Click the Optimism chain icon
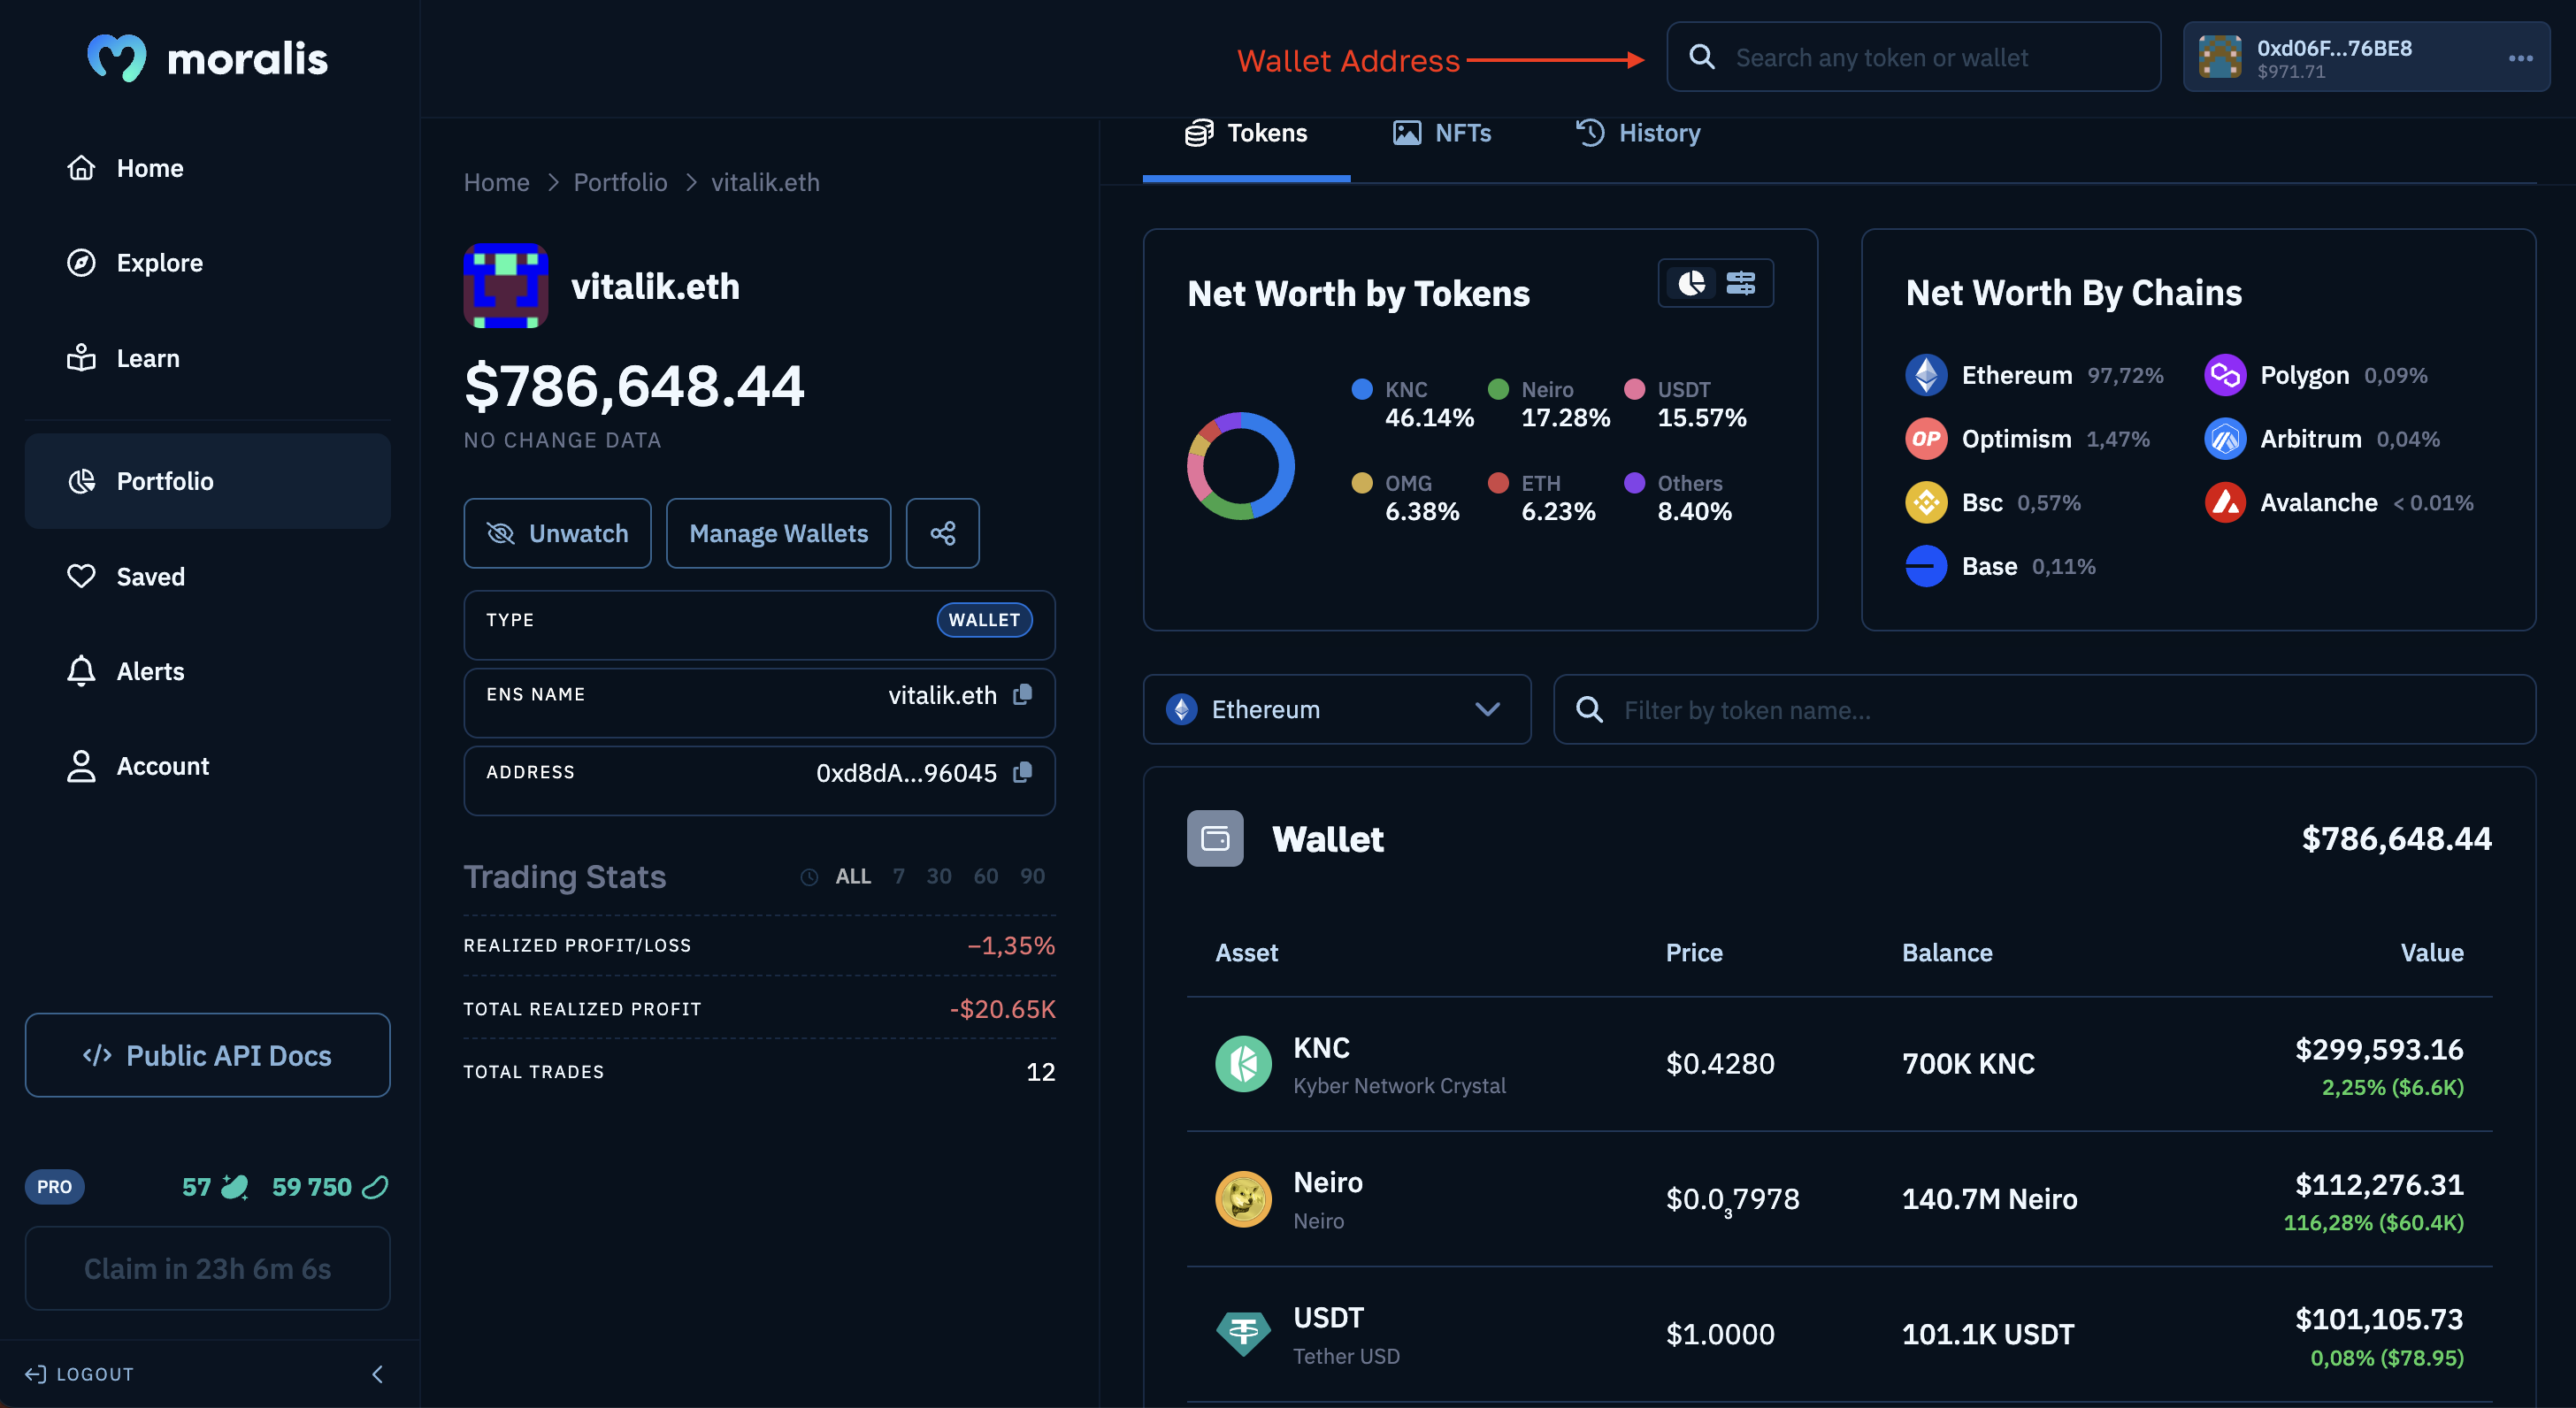The height and width of the screenshot is (1408, 2576). click(1926, 439)
